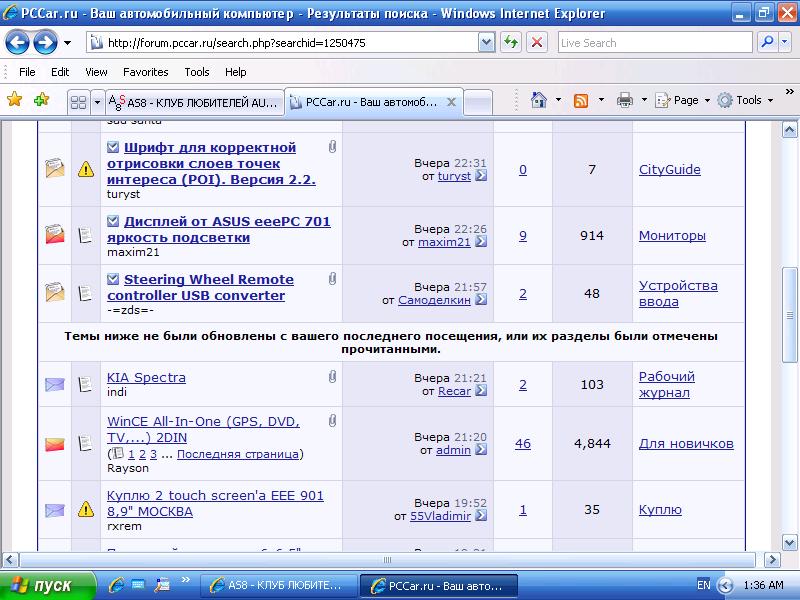Click the RSS feeds icon
The image size is (800, 600).
pos(581,100)
